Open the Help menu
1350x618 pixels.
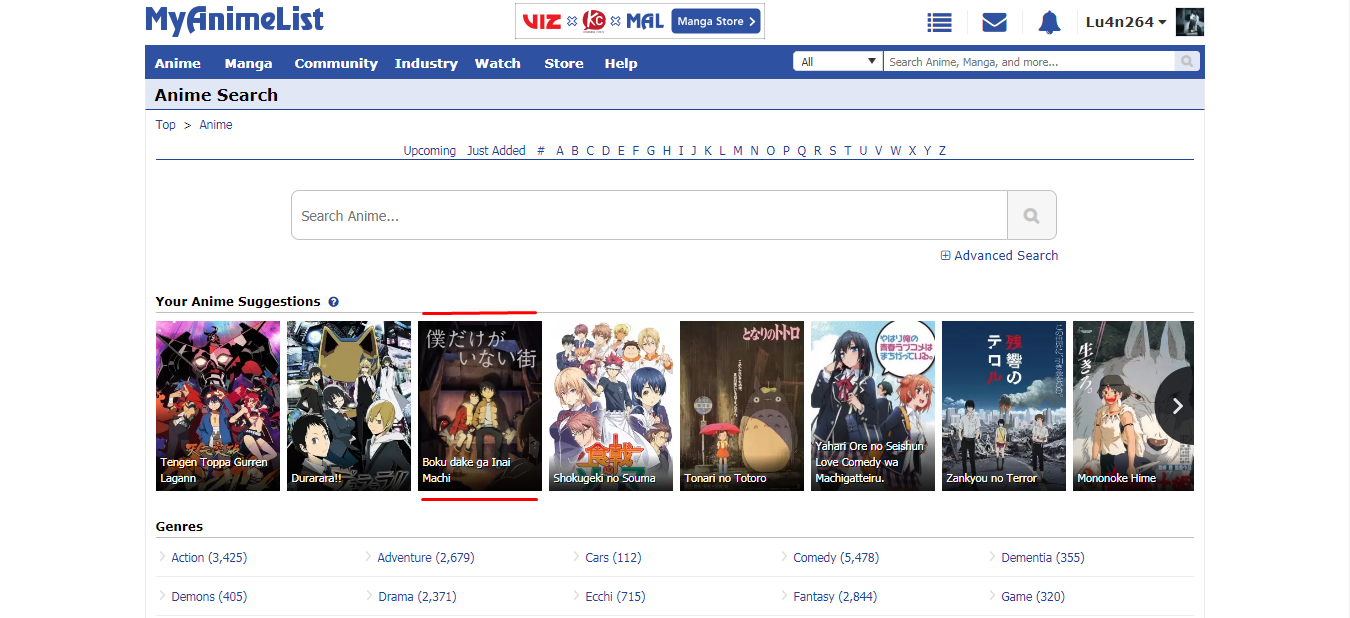pos(621,63)
